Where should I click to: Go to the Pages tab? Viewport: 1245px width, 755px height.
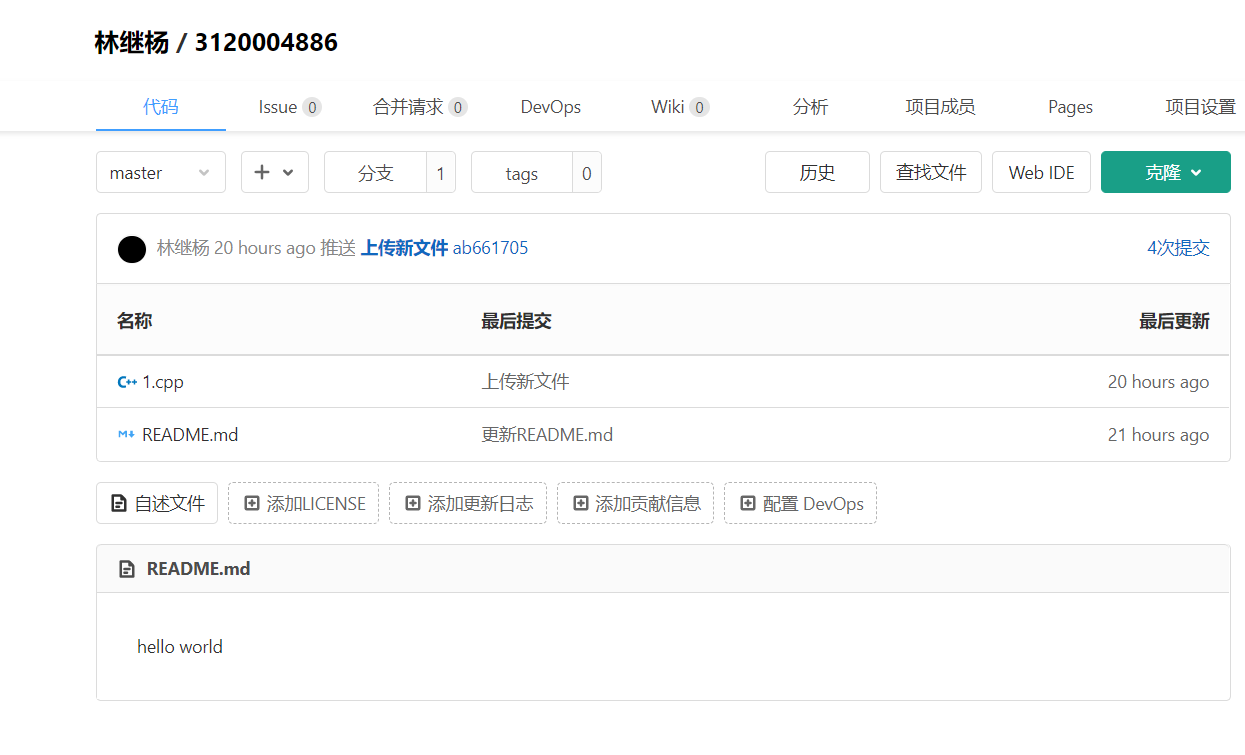[x=1070, y=107]
